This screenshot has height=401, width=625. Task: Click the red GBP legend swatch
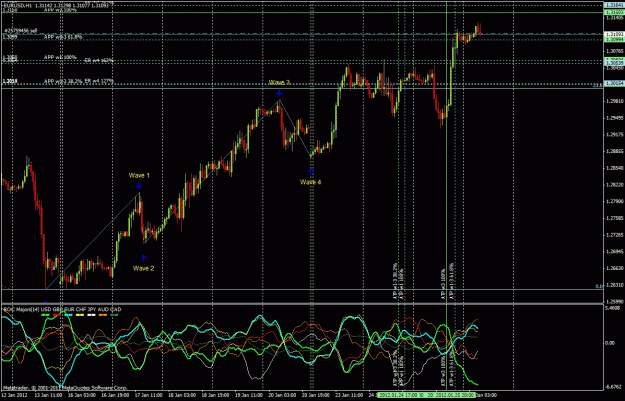[x=57, y=315]
